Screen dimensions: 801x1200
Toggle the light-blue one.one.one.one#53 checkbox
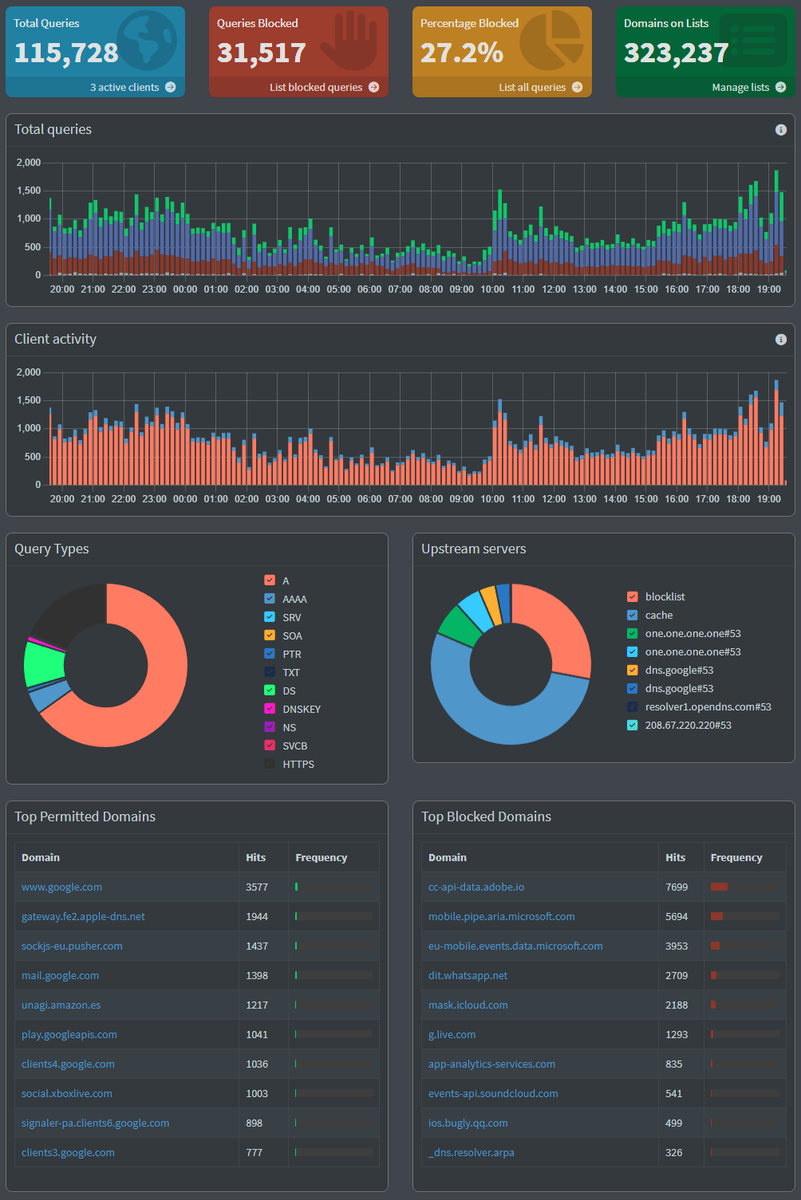click(x=632, y=652)
